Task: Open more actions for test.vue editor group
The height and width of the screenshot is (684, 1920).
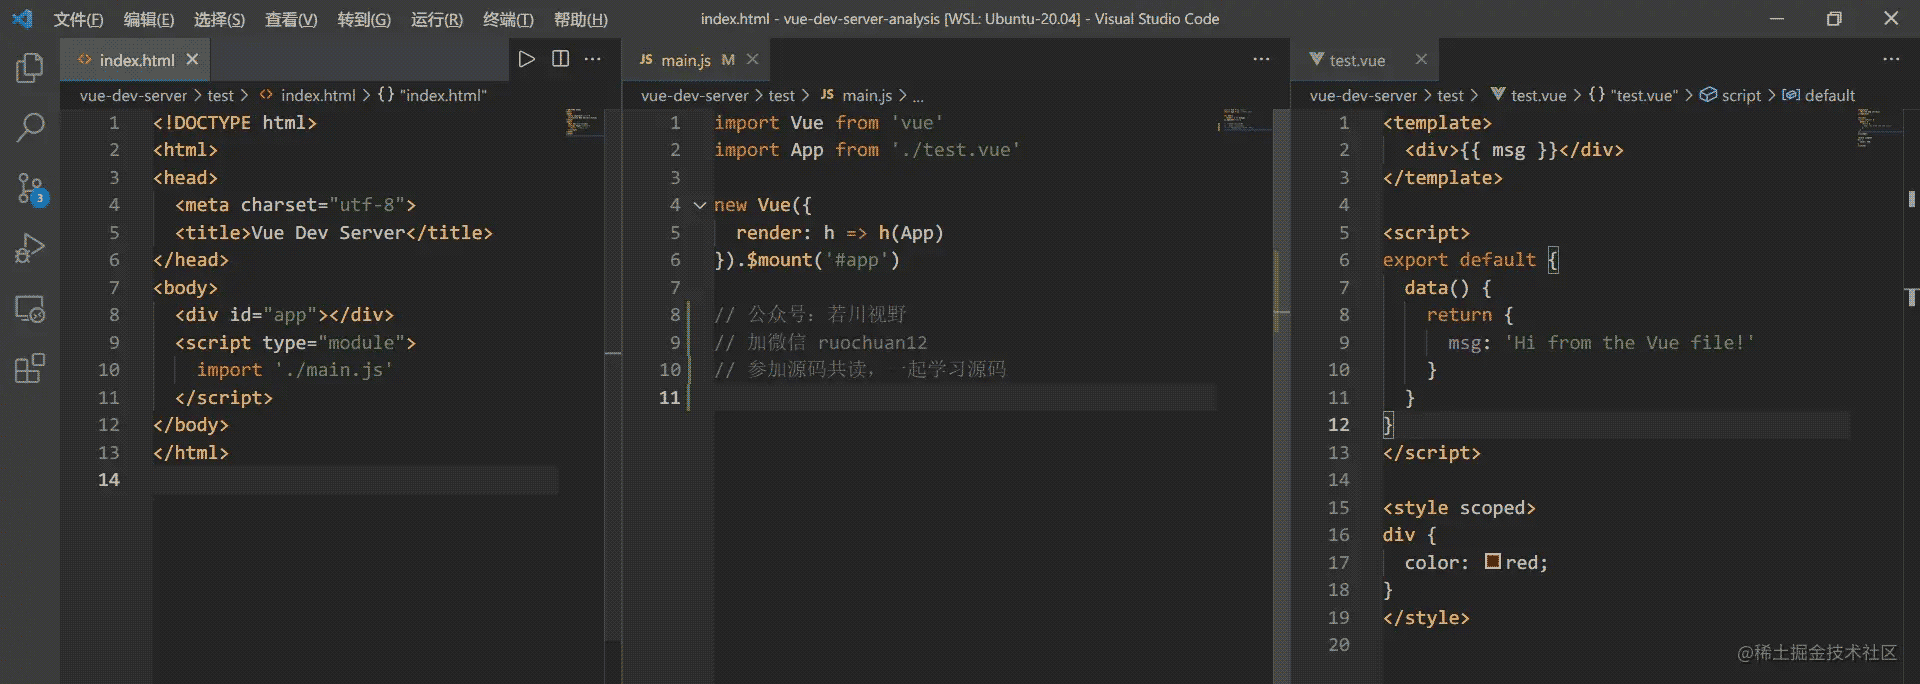Action: [x=1891, y=59]
